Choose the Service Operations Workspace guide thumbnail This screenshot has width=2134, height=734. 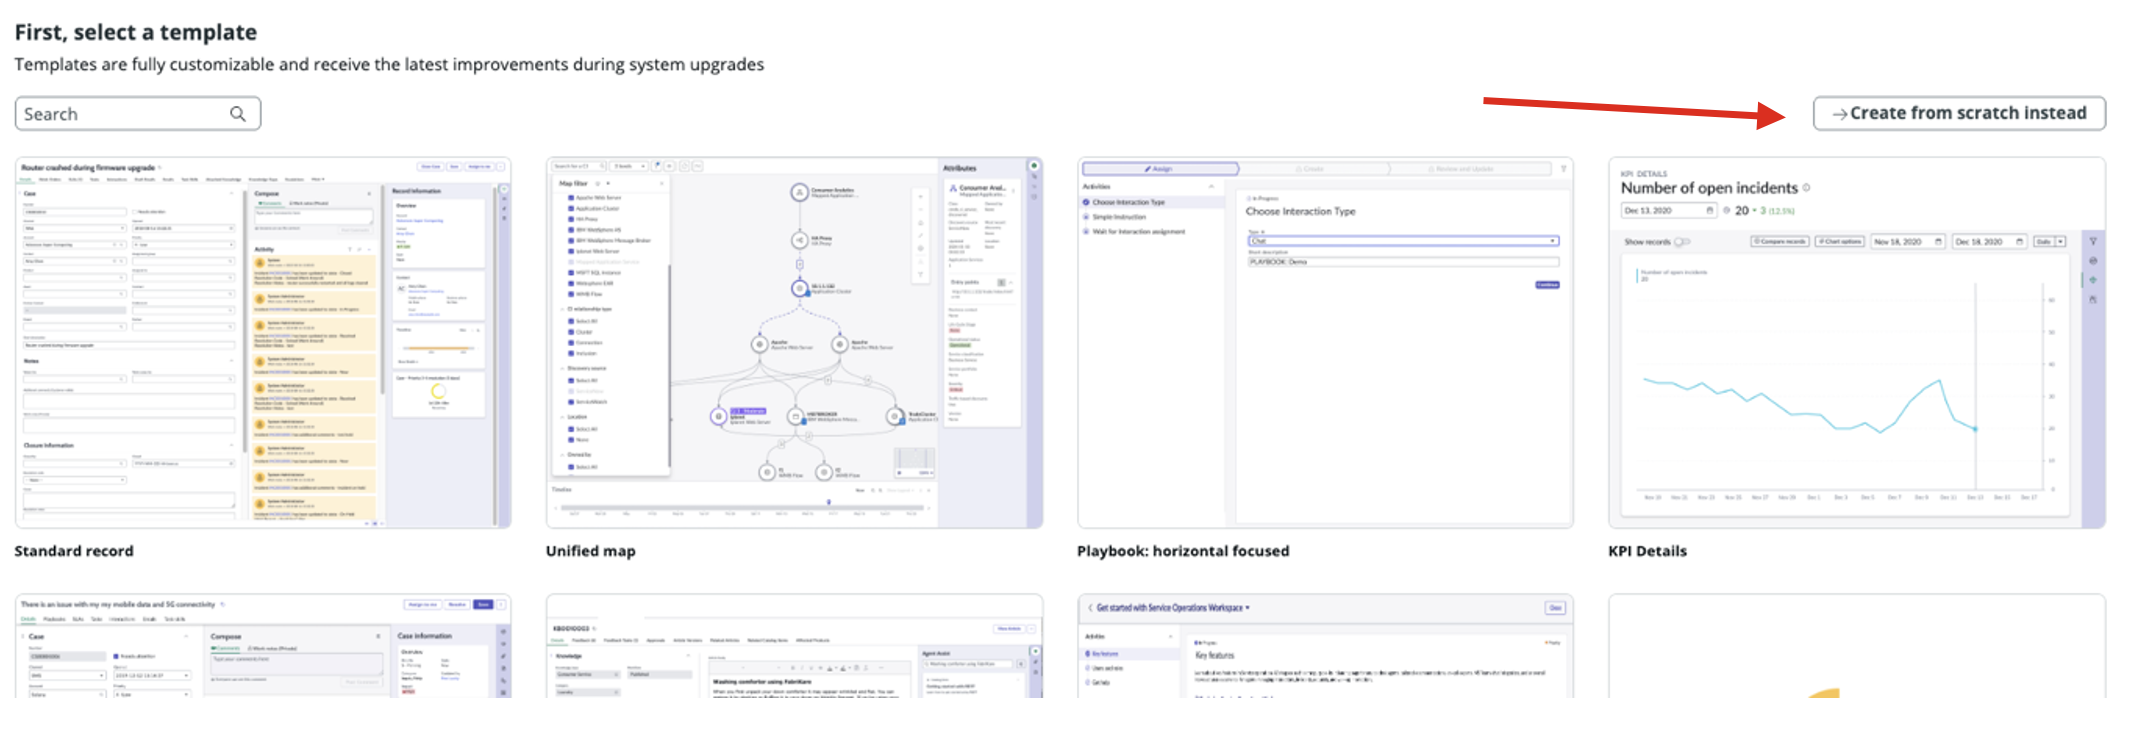tap(1325, 646)
